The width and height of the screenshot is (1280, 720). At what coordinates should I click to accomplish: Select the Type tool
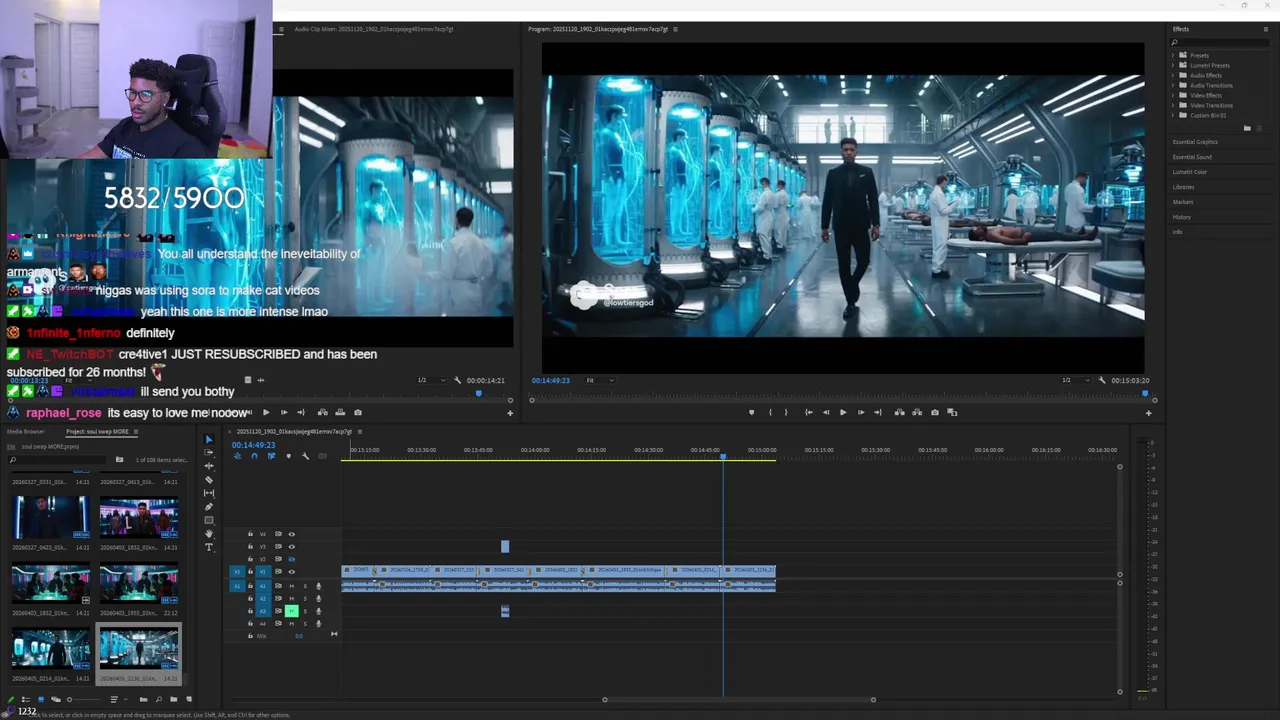[x=209, y=547]
